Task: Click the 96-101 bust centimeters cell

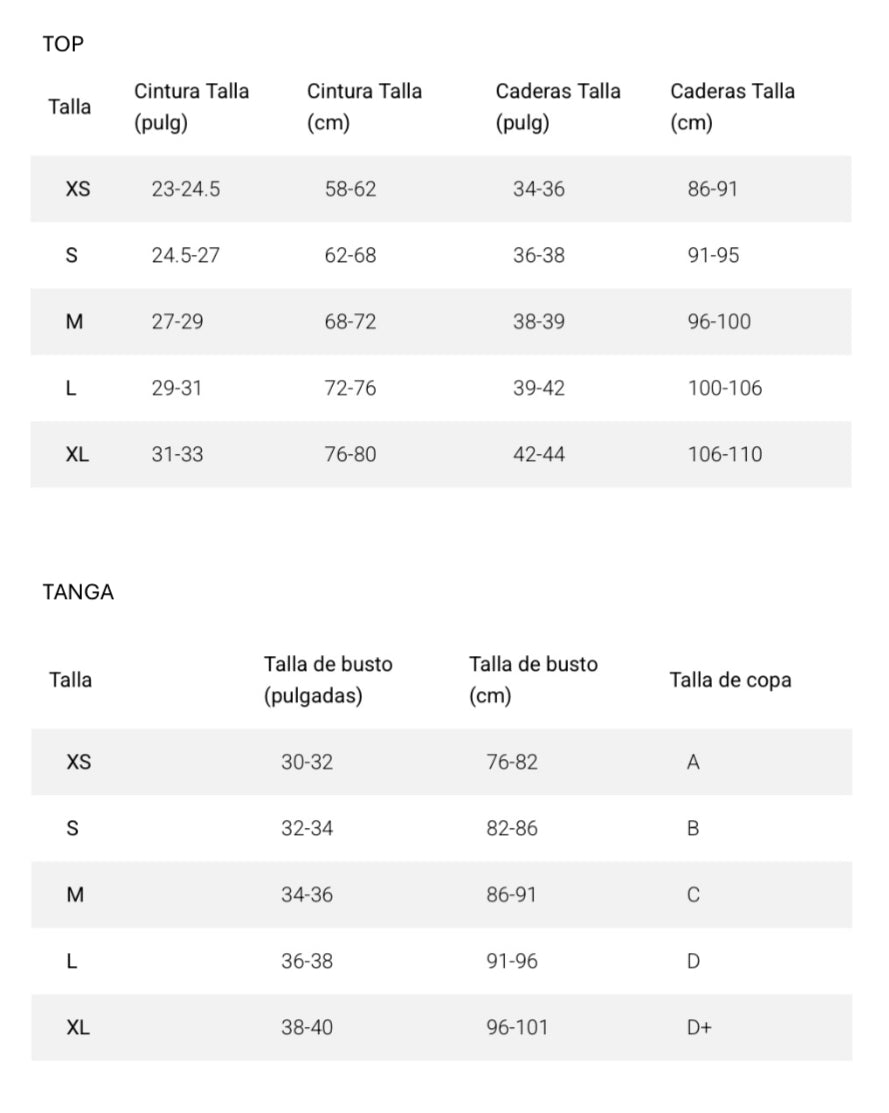Action: pos(517,1028)
